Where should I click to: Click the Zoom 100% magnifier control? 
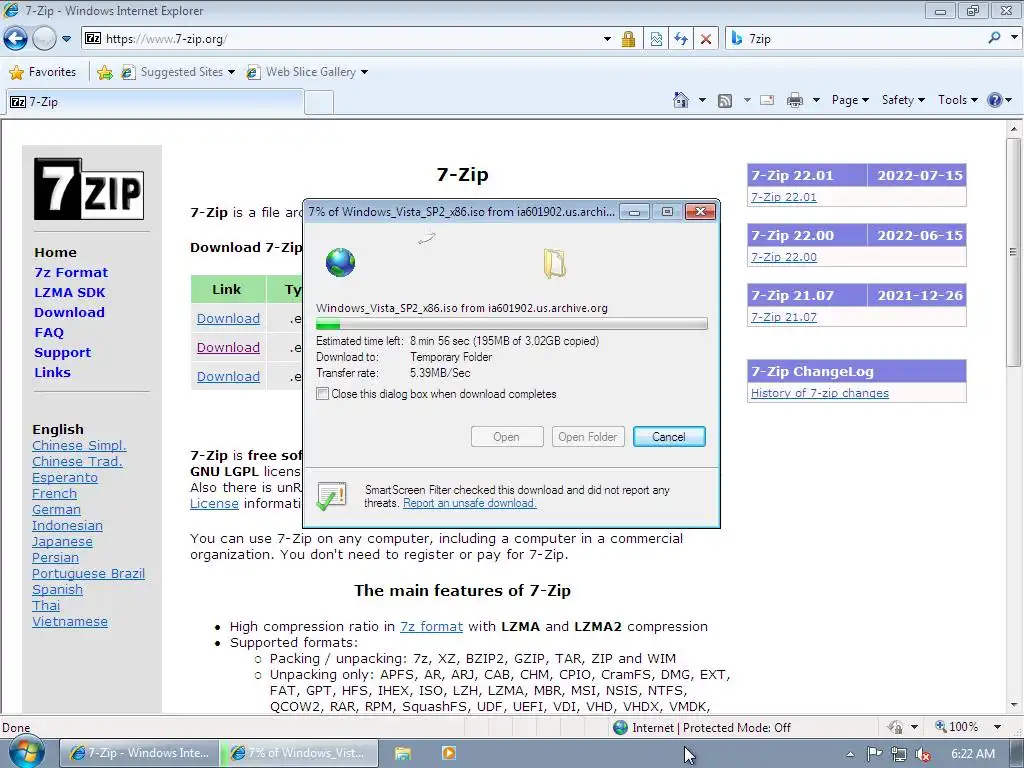coord(956,727)
